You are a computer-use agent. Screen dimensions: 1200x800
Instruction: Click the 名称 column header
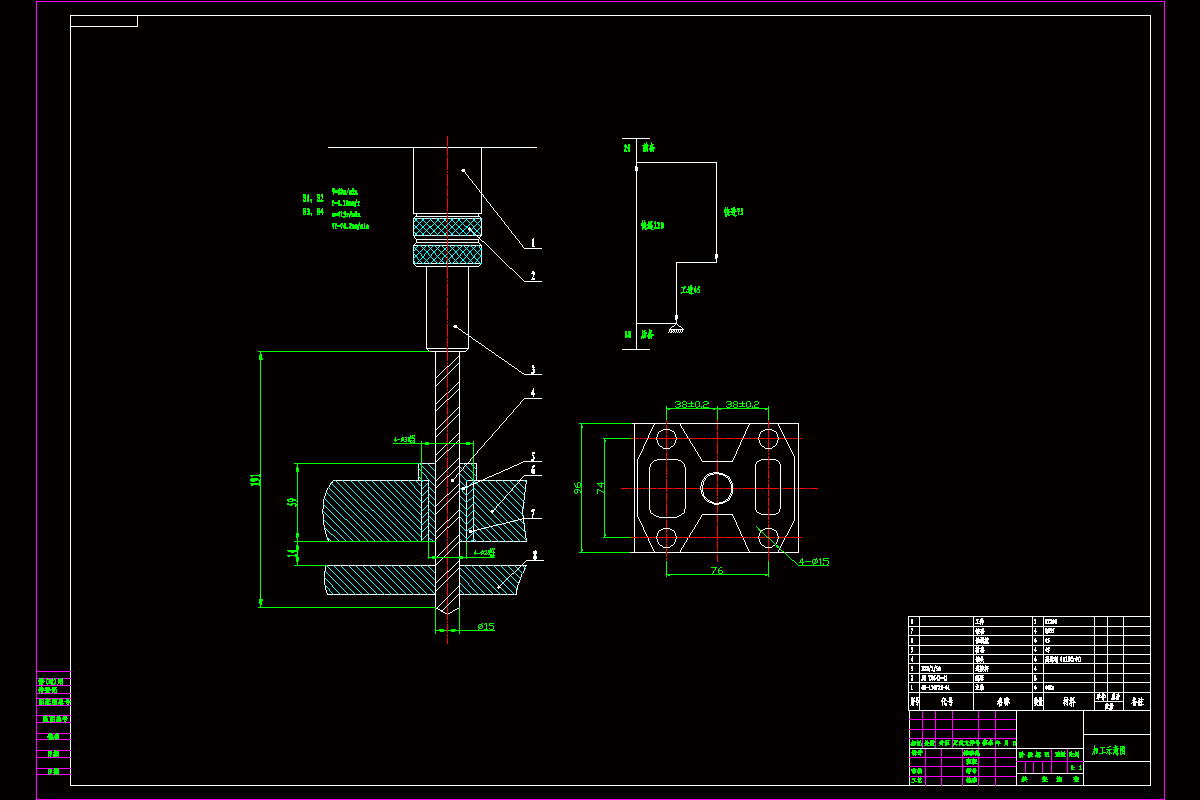1004,702
